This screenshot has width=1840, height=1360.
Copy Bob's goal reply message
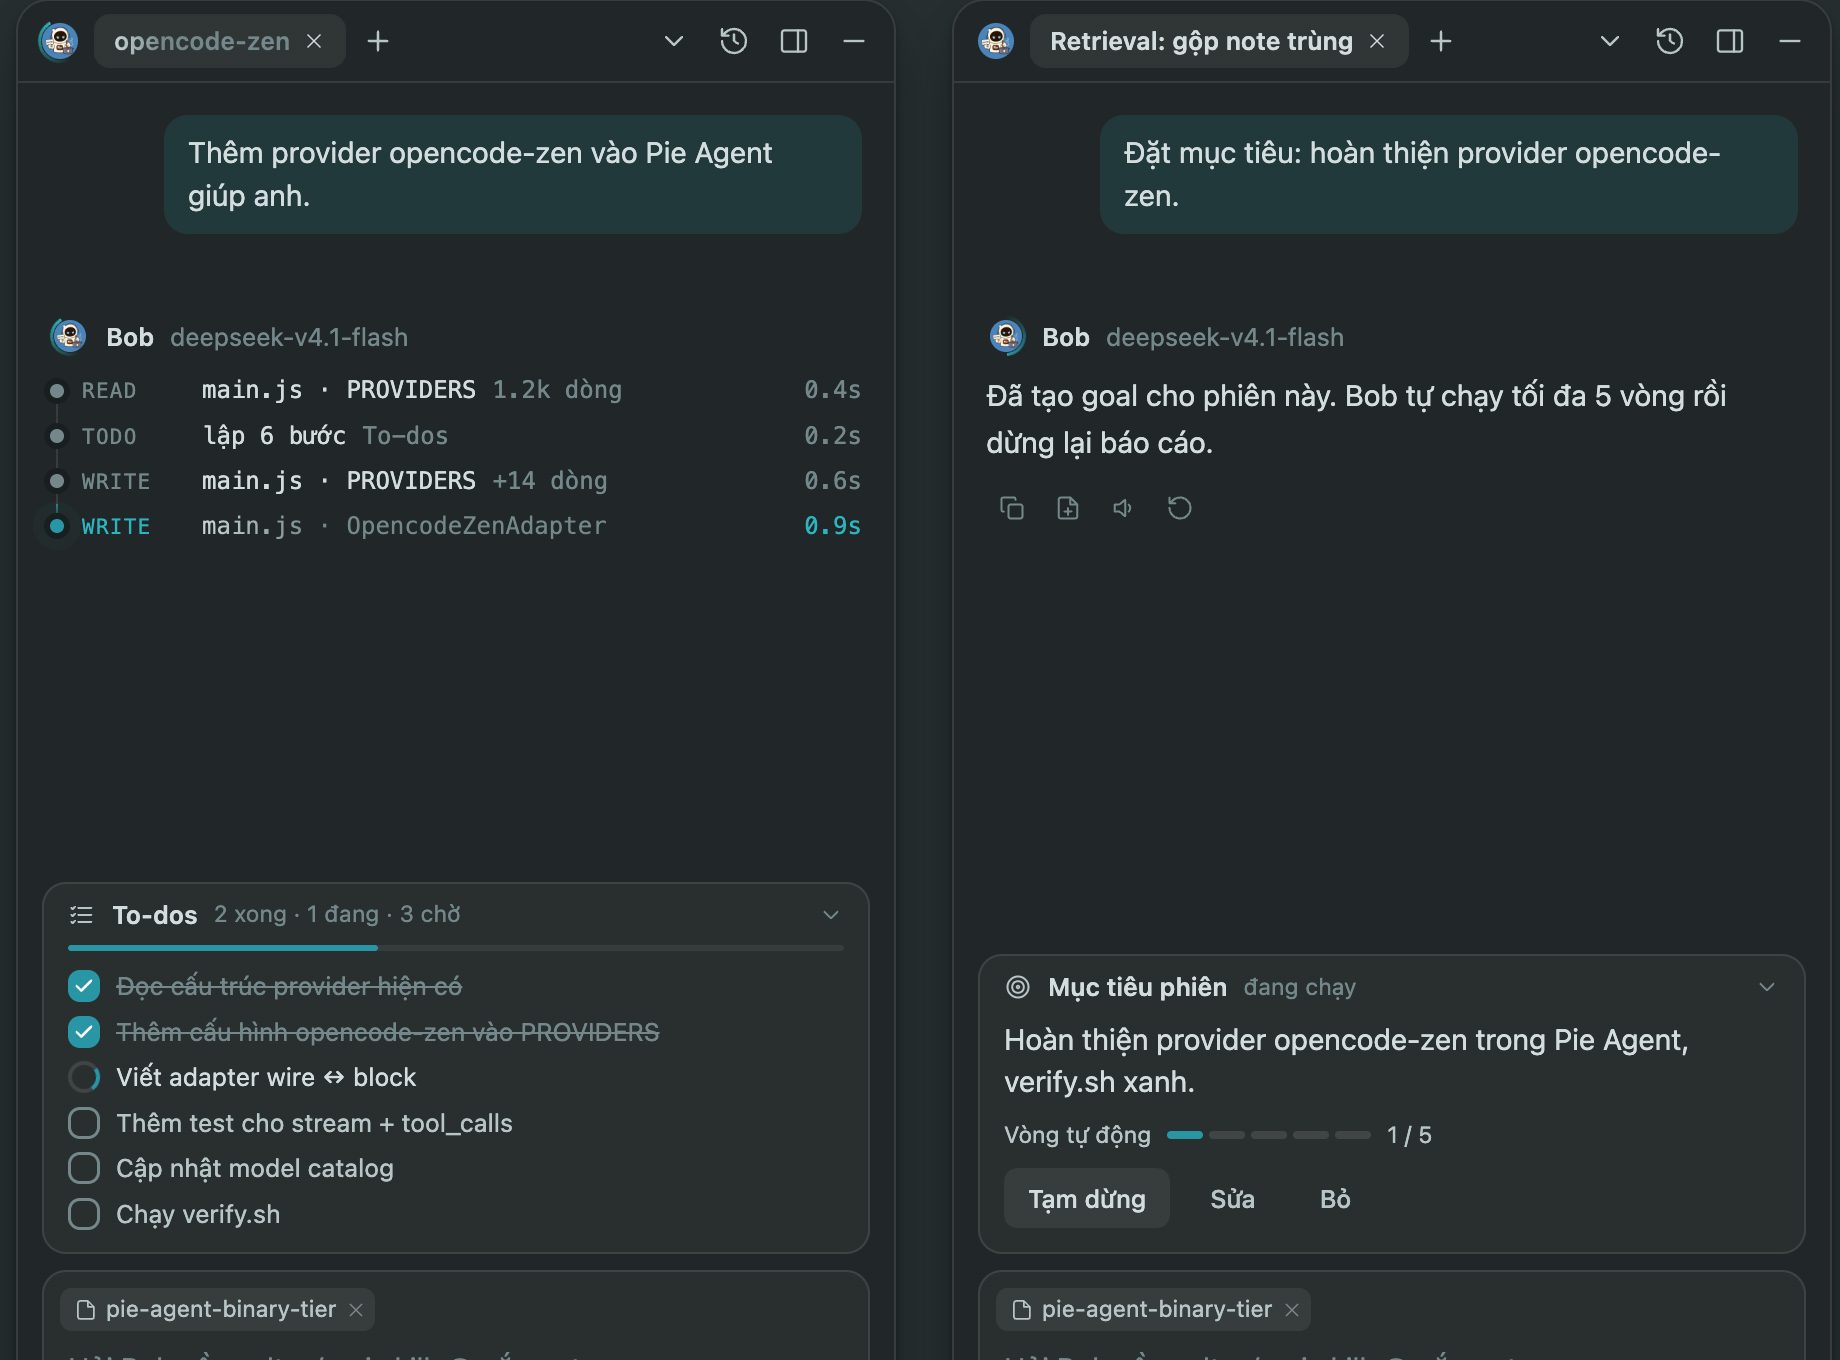[1012, 508]
